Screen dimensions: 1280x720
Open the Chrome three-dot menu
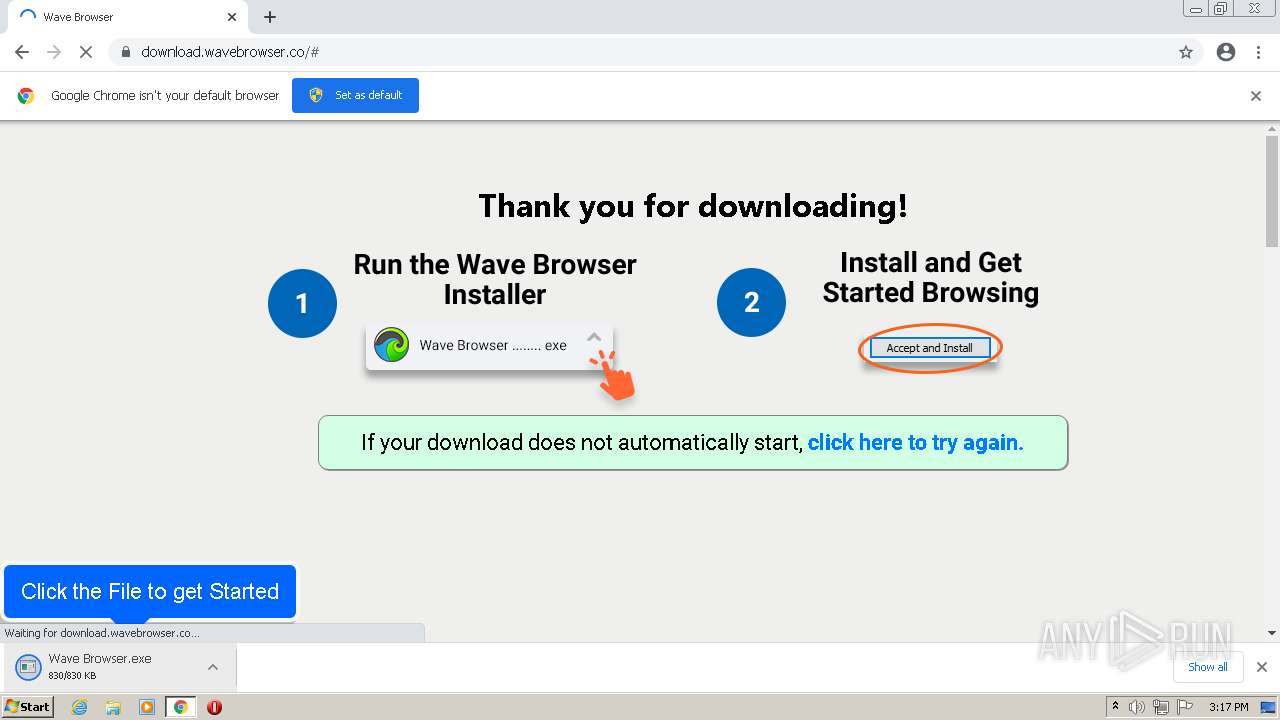pos(1258,52)
